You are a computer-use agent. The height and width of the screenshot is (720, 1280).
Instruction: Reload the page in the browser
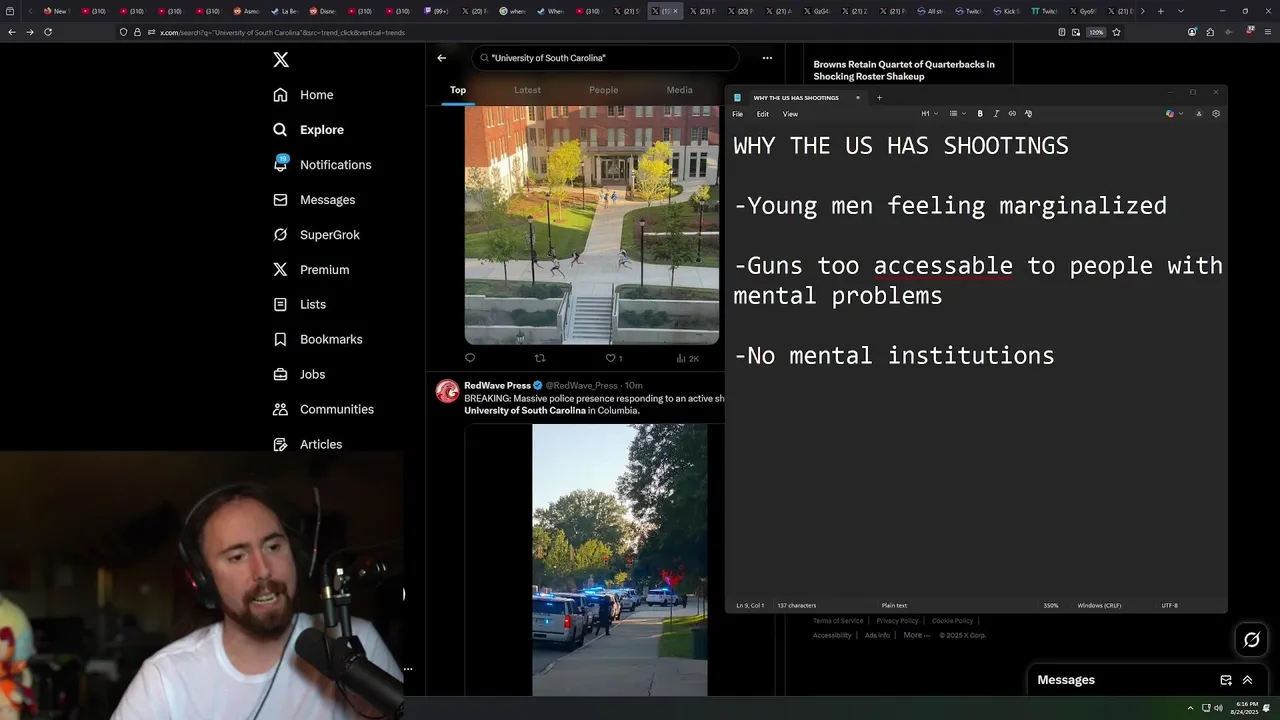coord(48,32)
